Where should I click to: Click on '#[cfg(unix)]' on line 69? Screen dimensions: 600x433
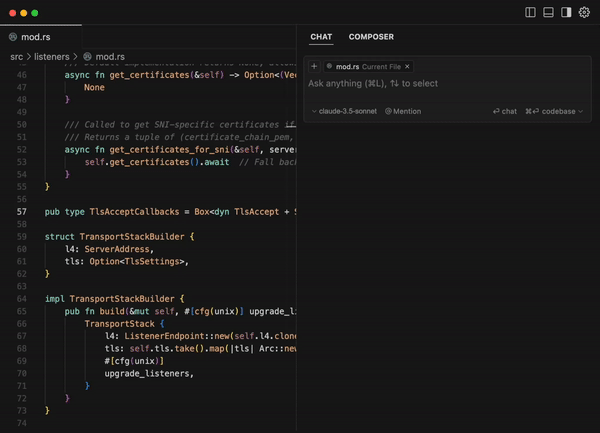[134, 361]
